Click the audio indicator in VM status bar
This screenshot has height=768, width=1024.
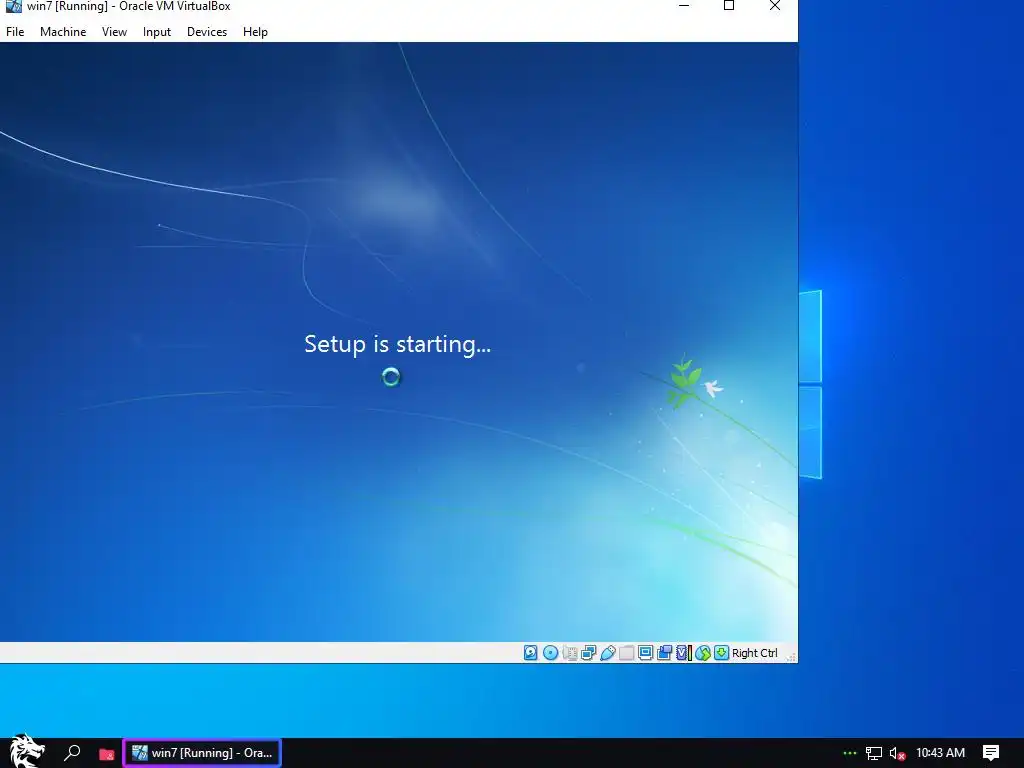tap(570, 652)
